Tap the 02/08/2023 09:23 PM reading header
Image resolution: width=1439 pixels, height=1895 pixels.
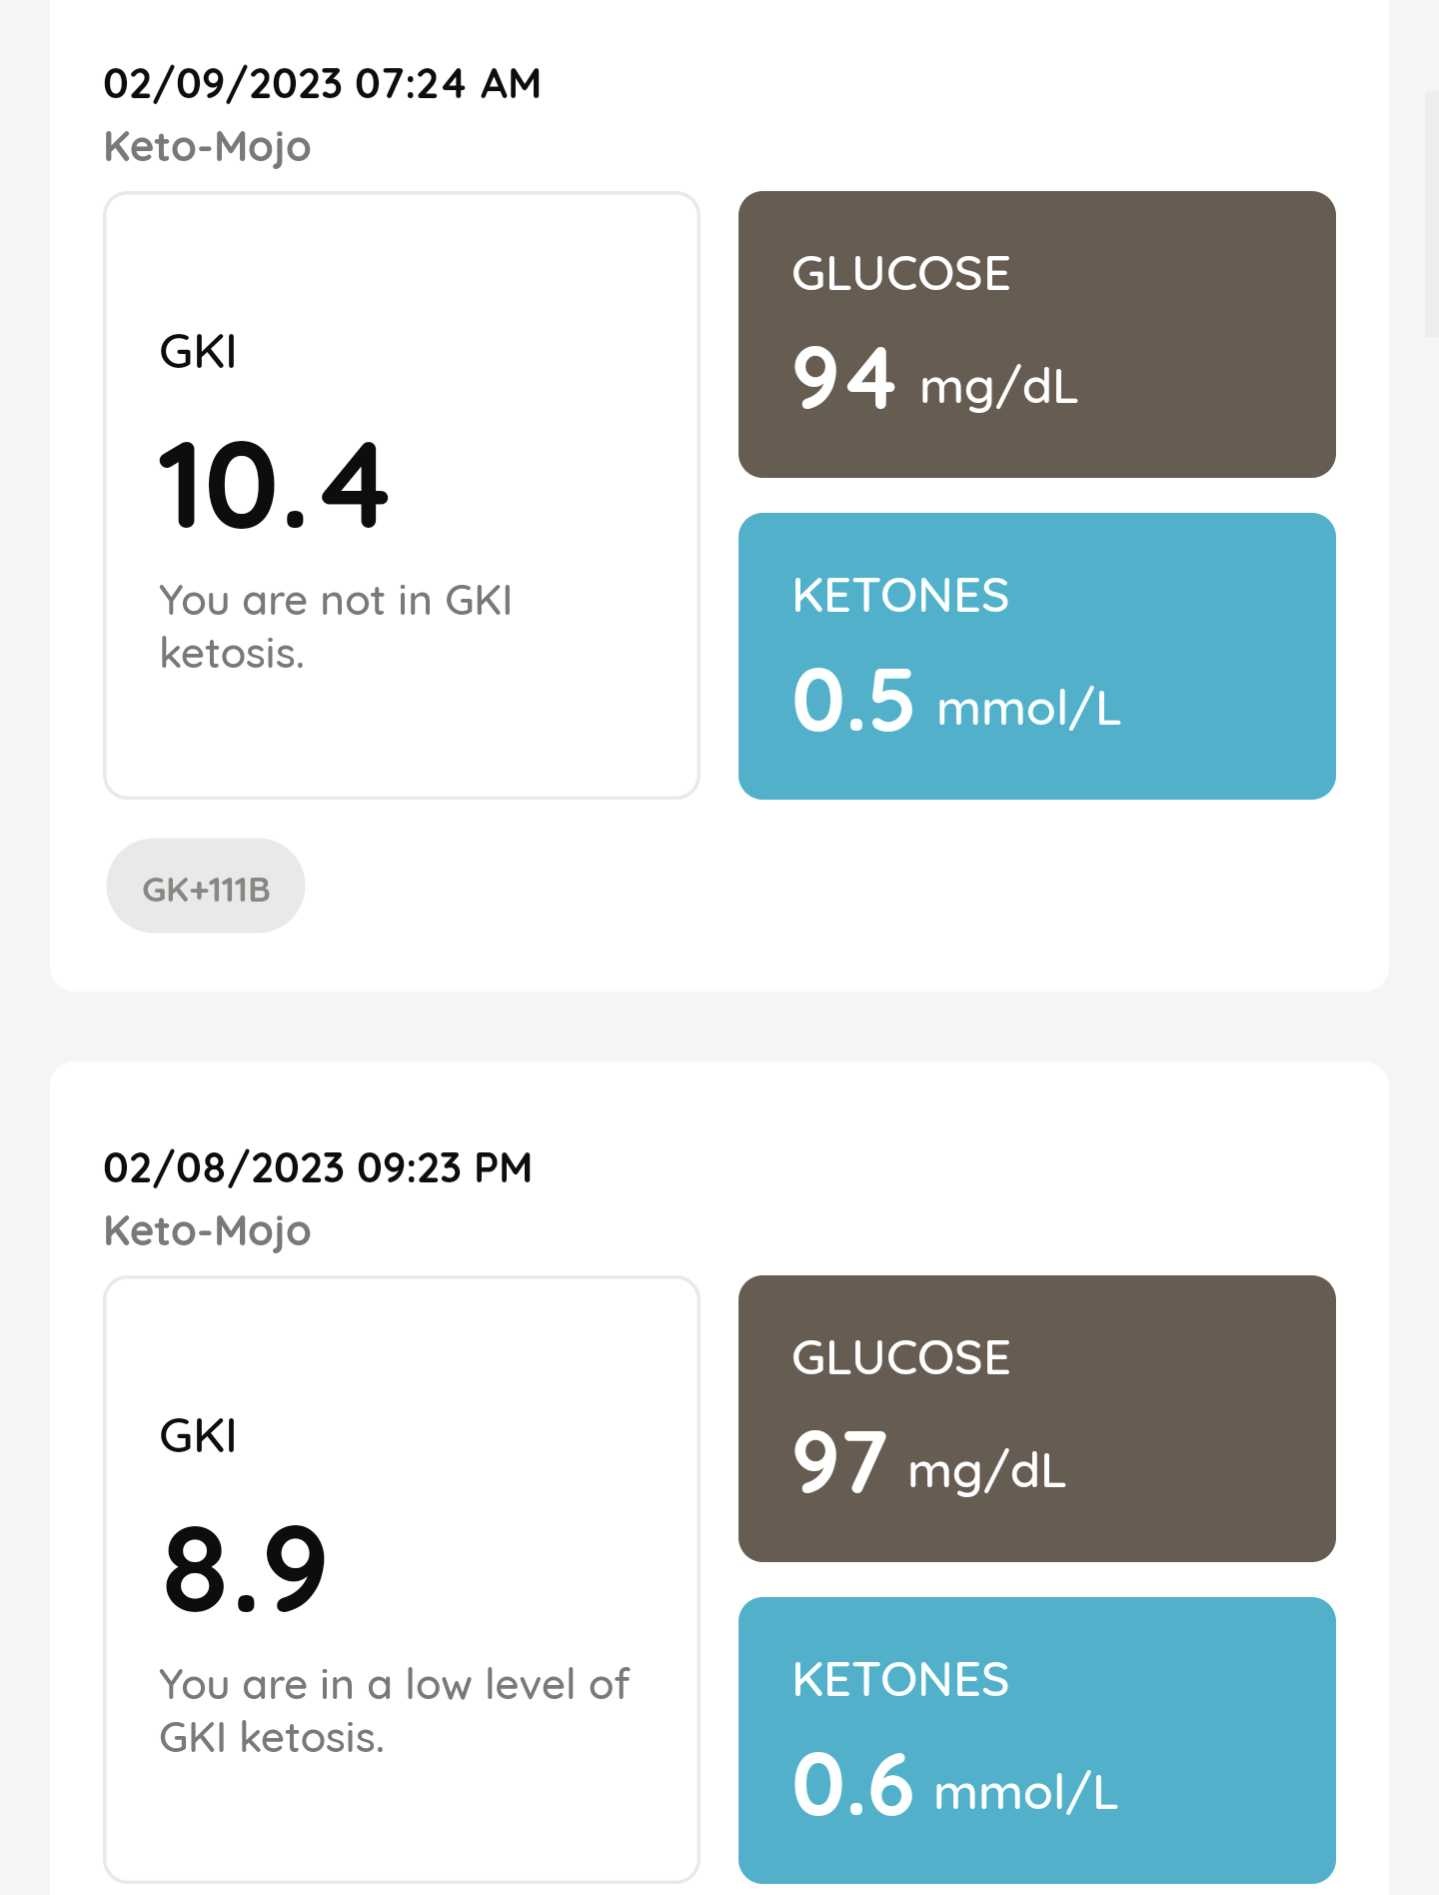pos(318,1168)
